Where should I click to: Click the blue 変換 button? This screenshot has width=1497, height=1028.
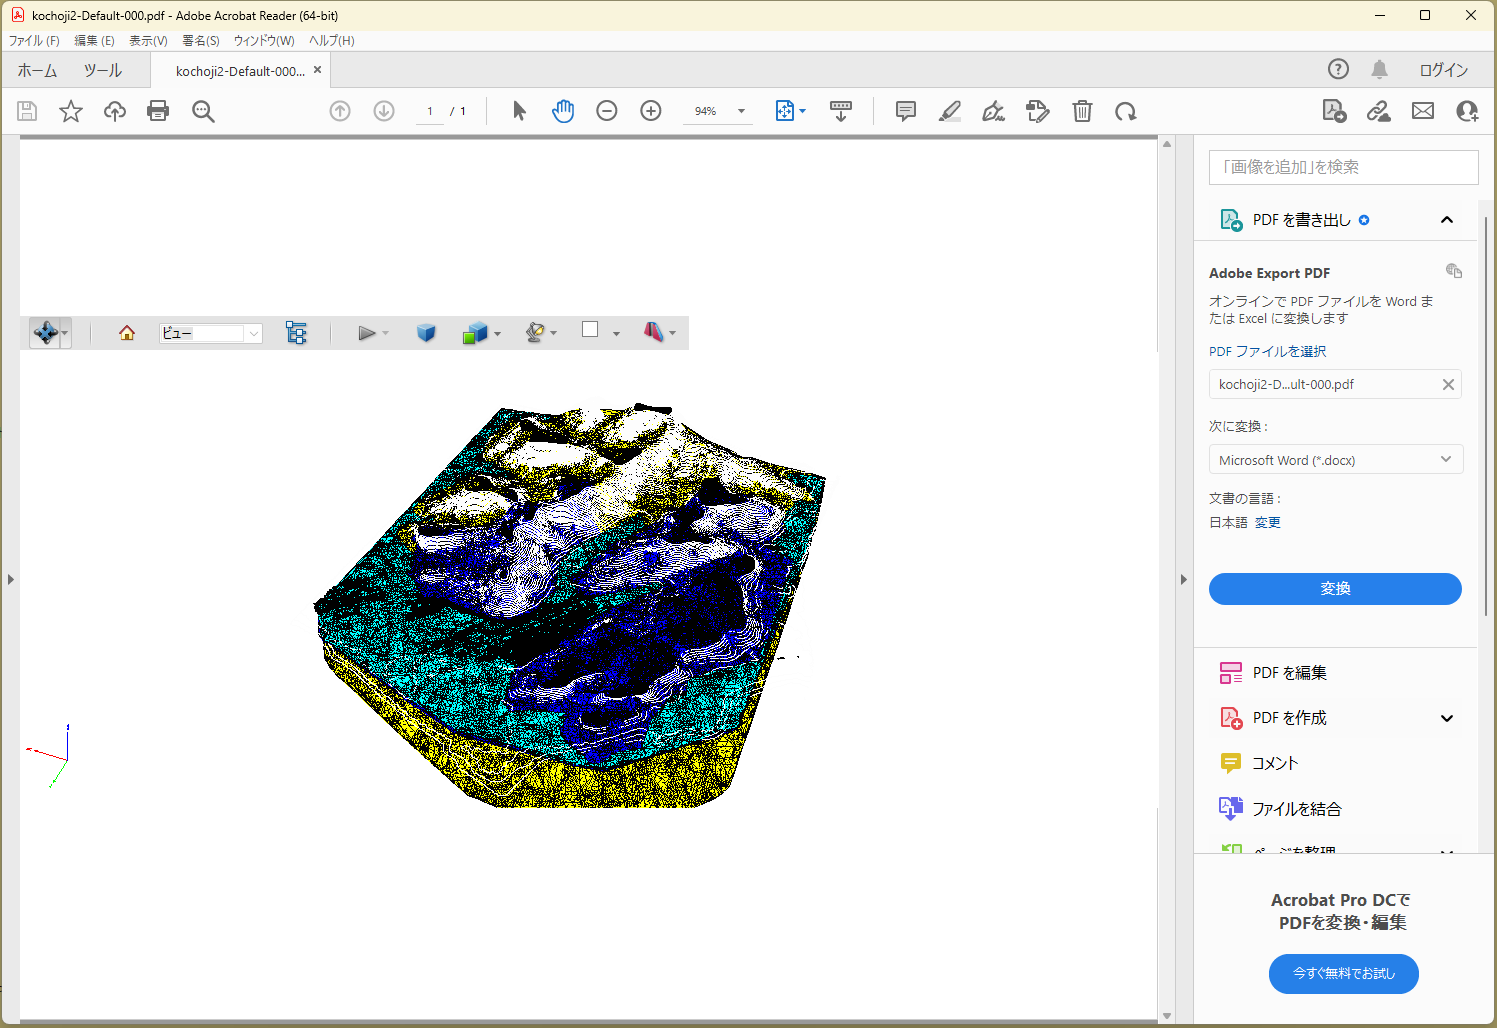click(x=1335, y=589)
